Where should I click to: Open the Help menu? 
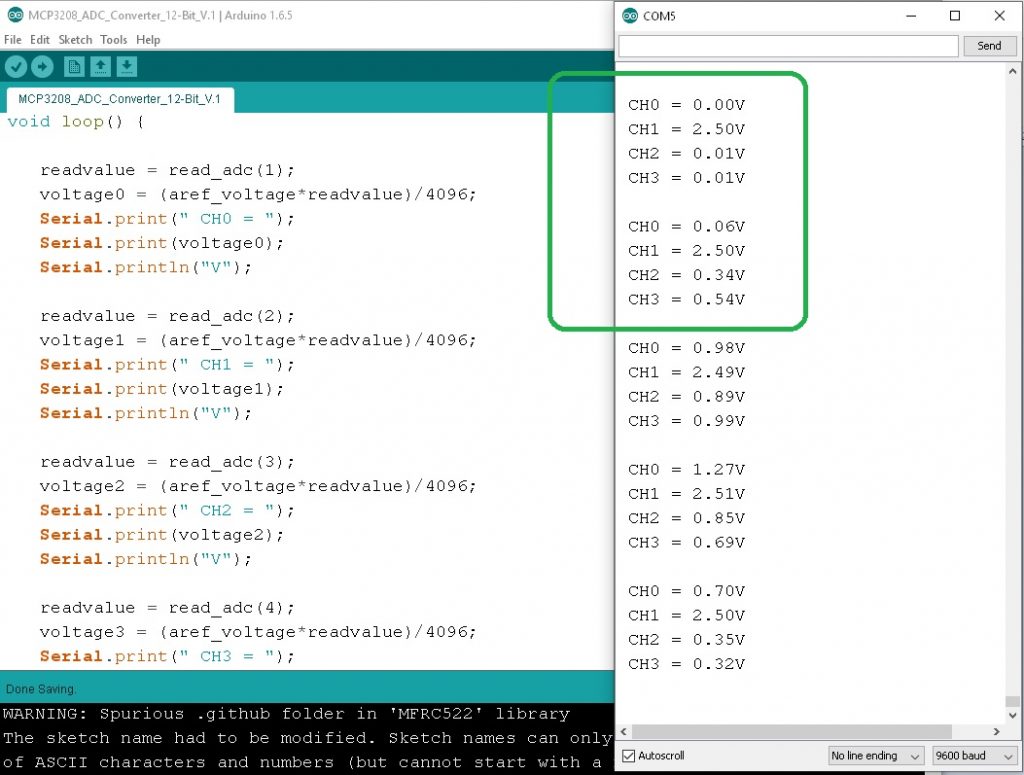pos(148,40)
